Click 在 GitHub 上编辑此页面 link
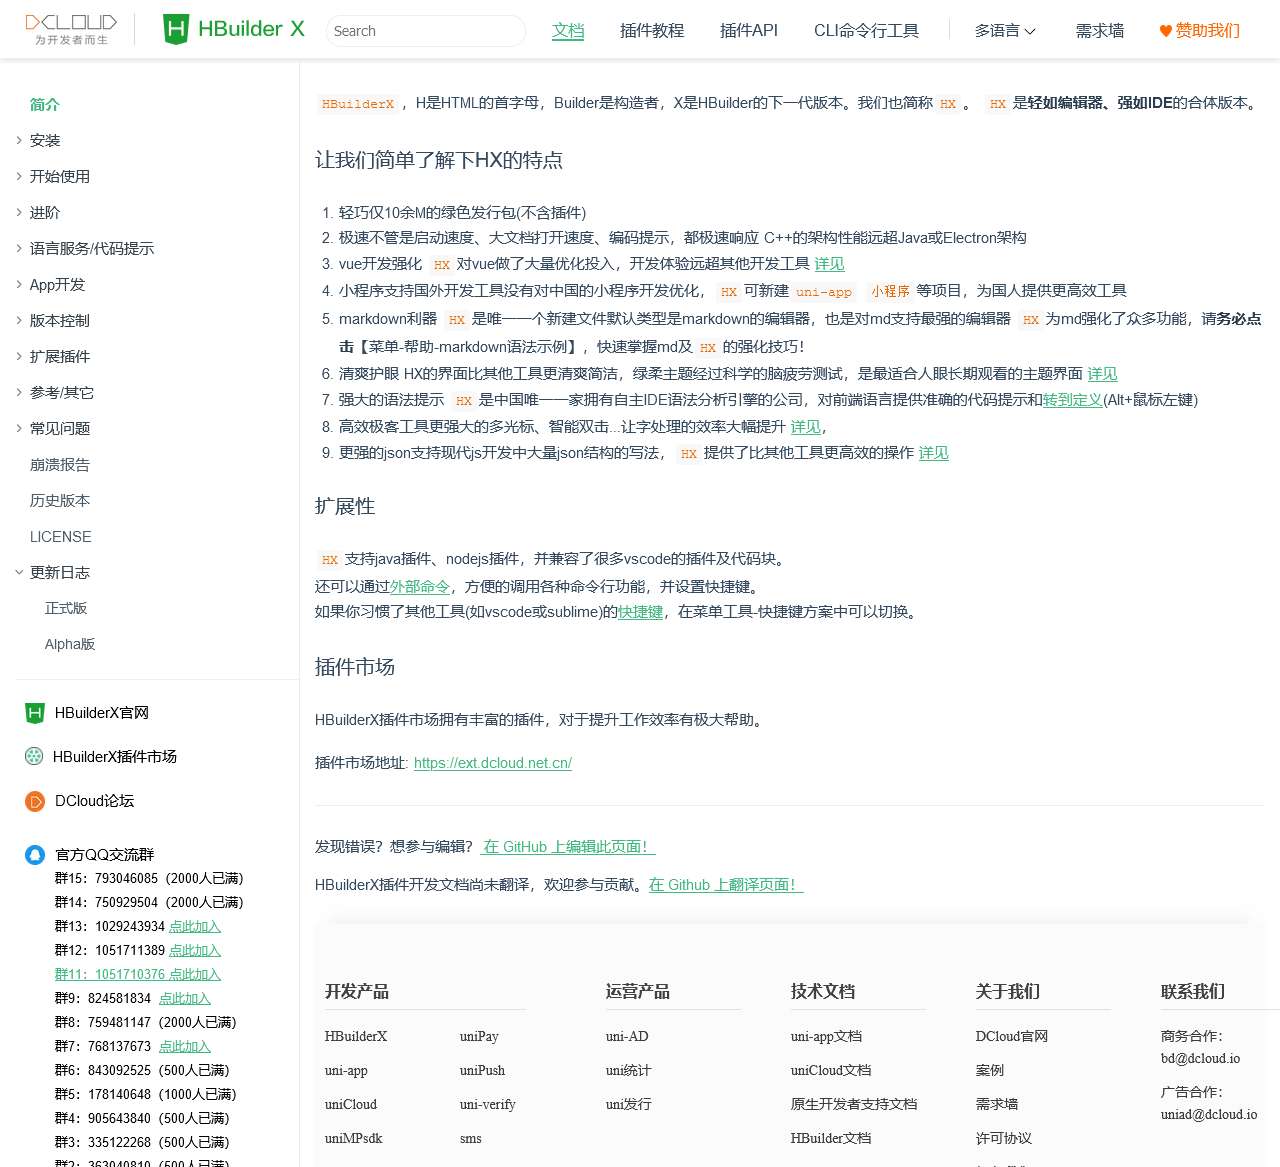The width and height of the screenshot is (1280, 1167). (x=568, y=847)
